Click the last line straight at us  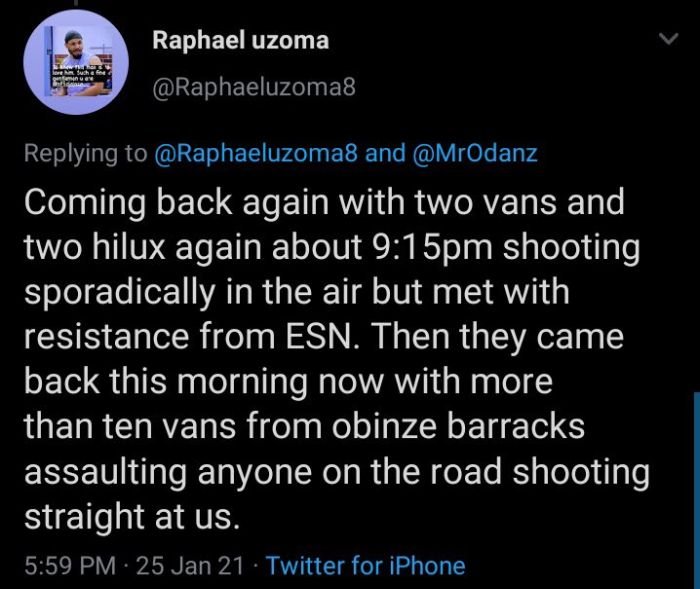click(x=132, y=517)
